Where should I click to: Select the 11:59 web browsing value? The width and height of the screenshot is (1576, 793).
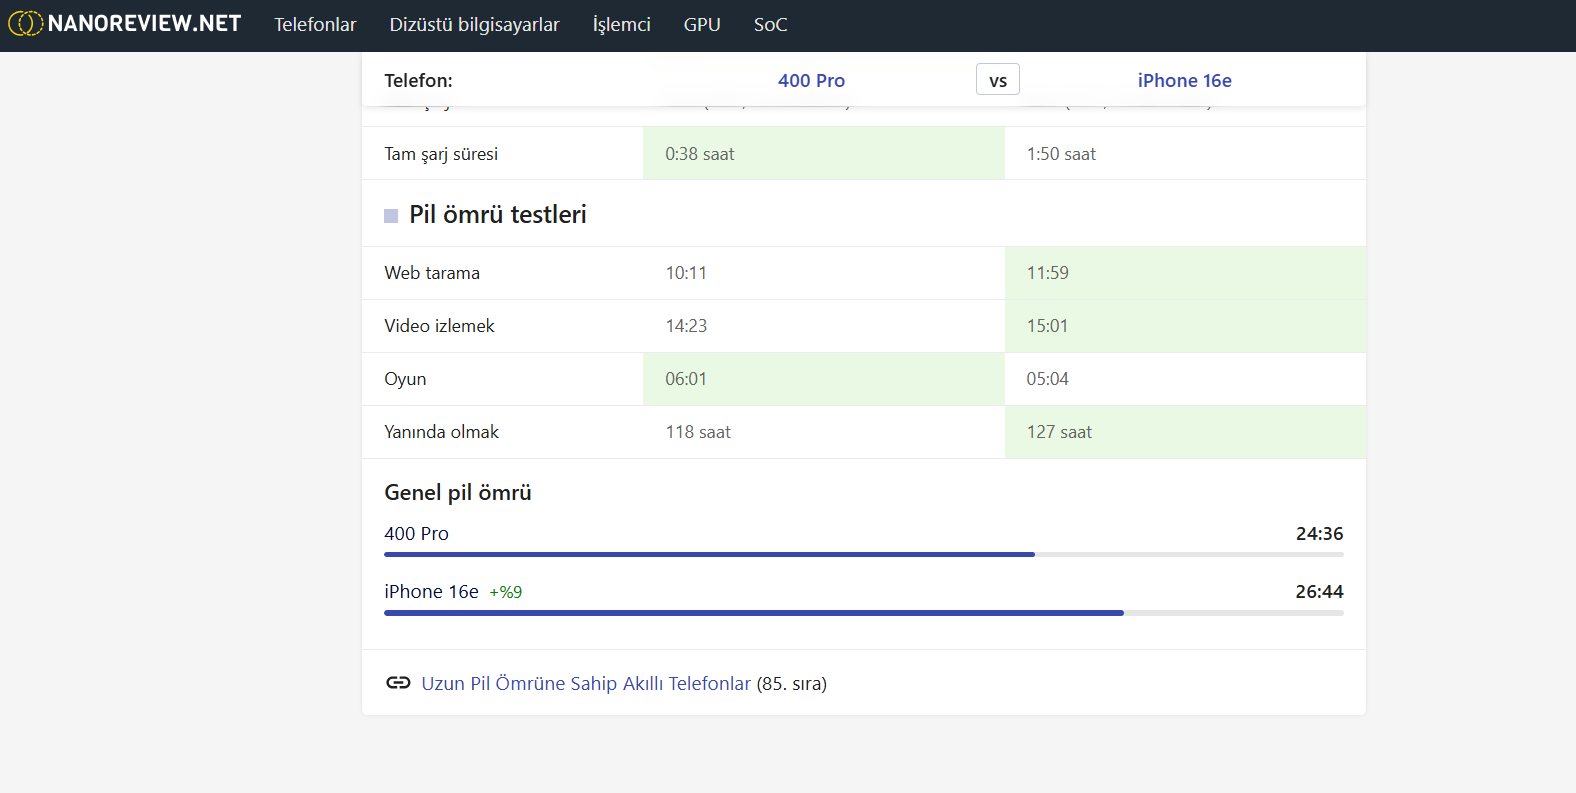click(1047, 273)
